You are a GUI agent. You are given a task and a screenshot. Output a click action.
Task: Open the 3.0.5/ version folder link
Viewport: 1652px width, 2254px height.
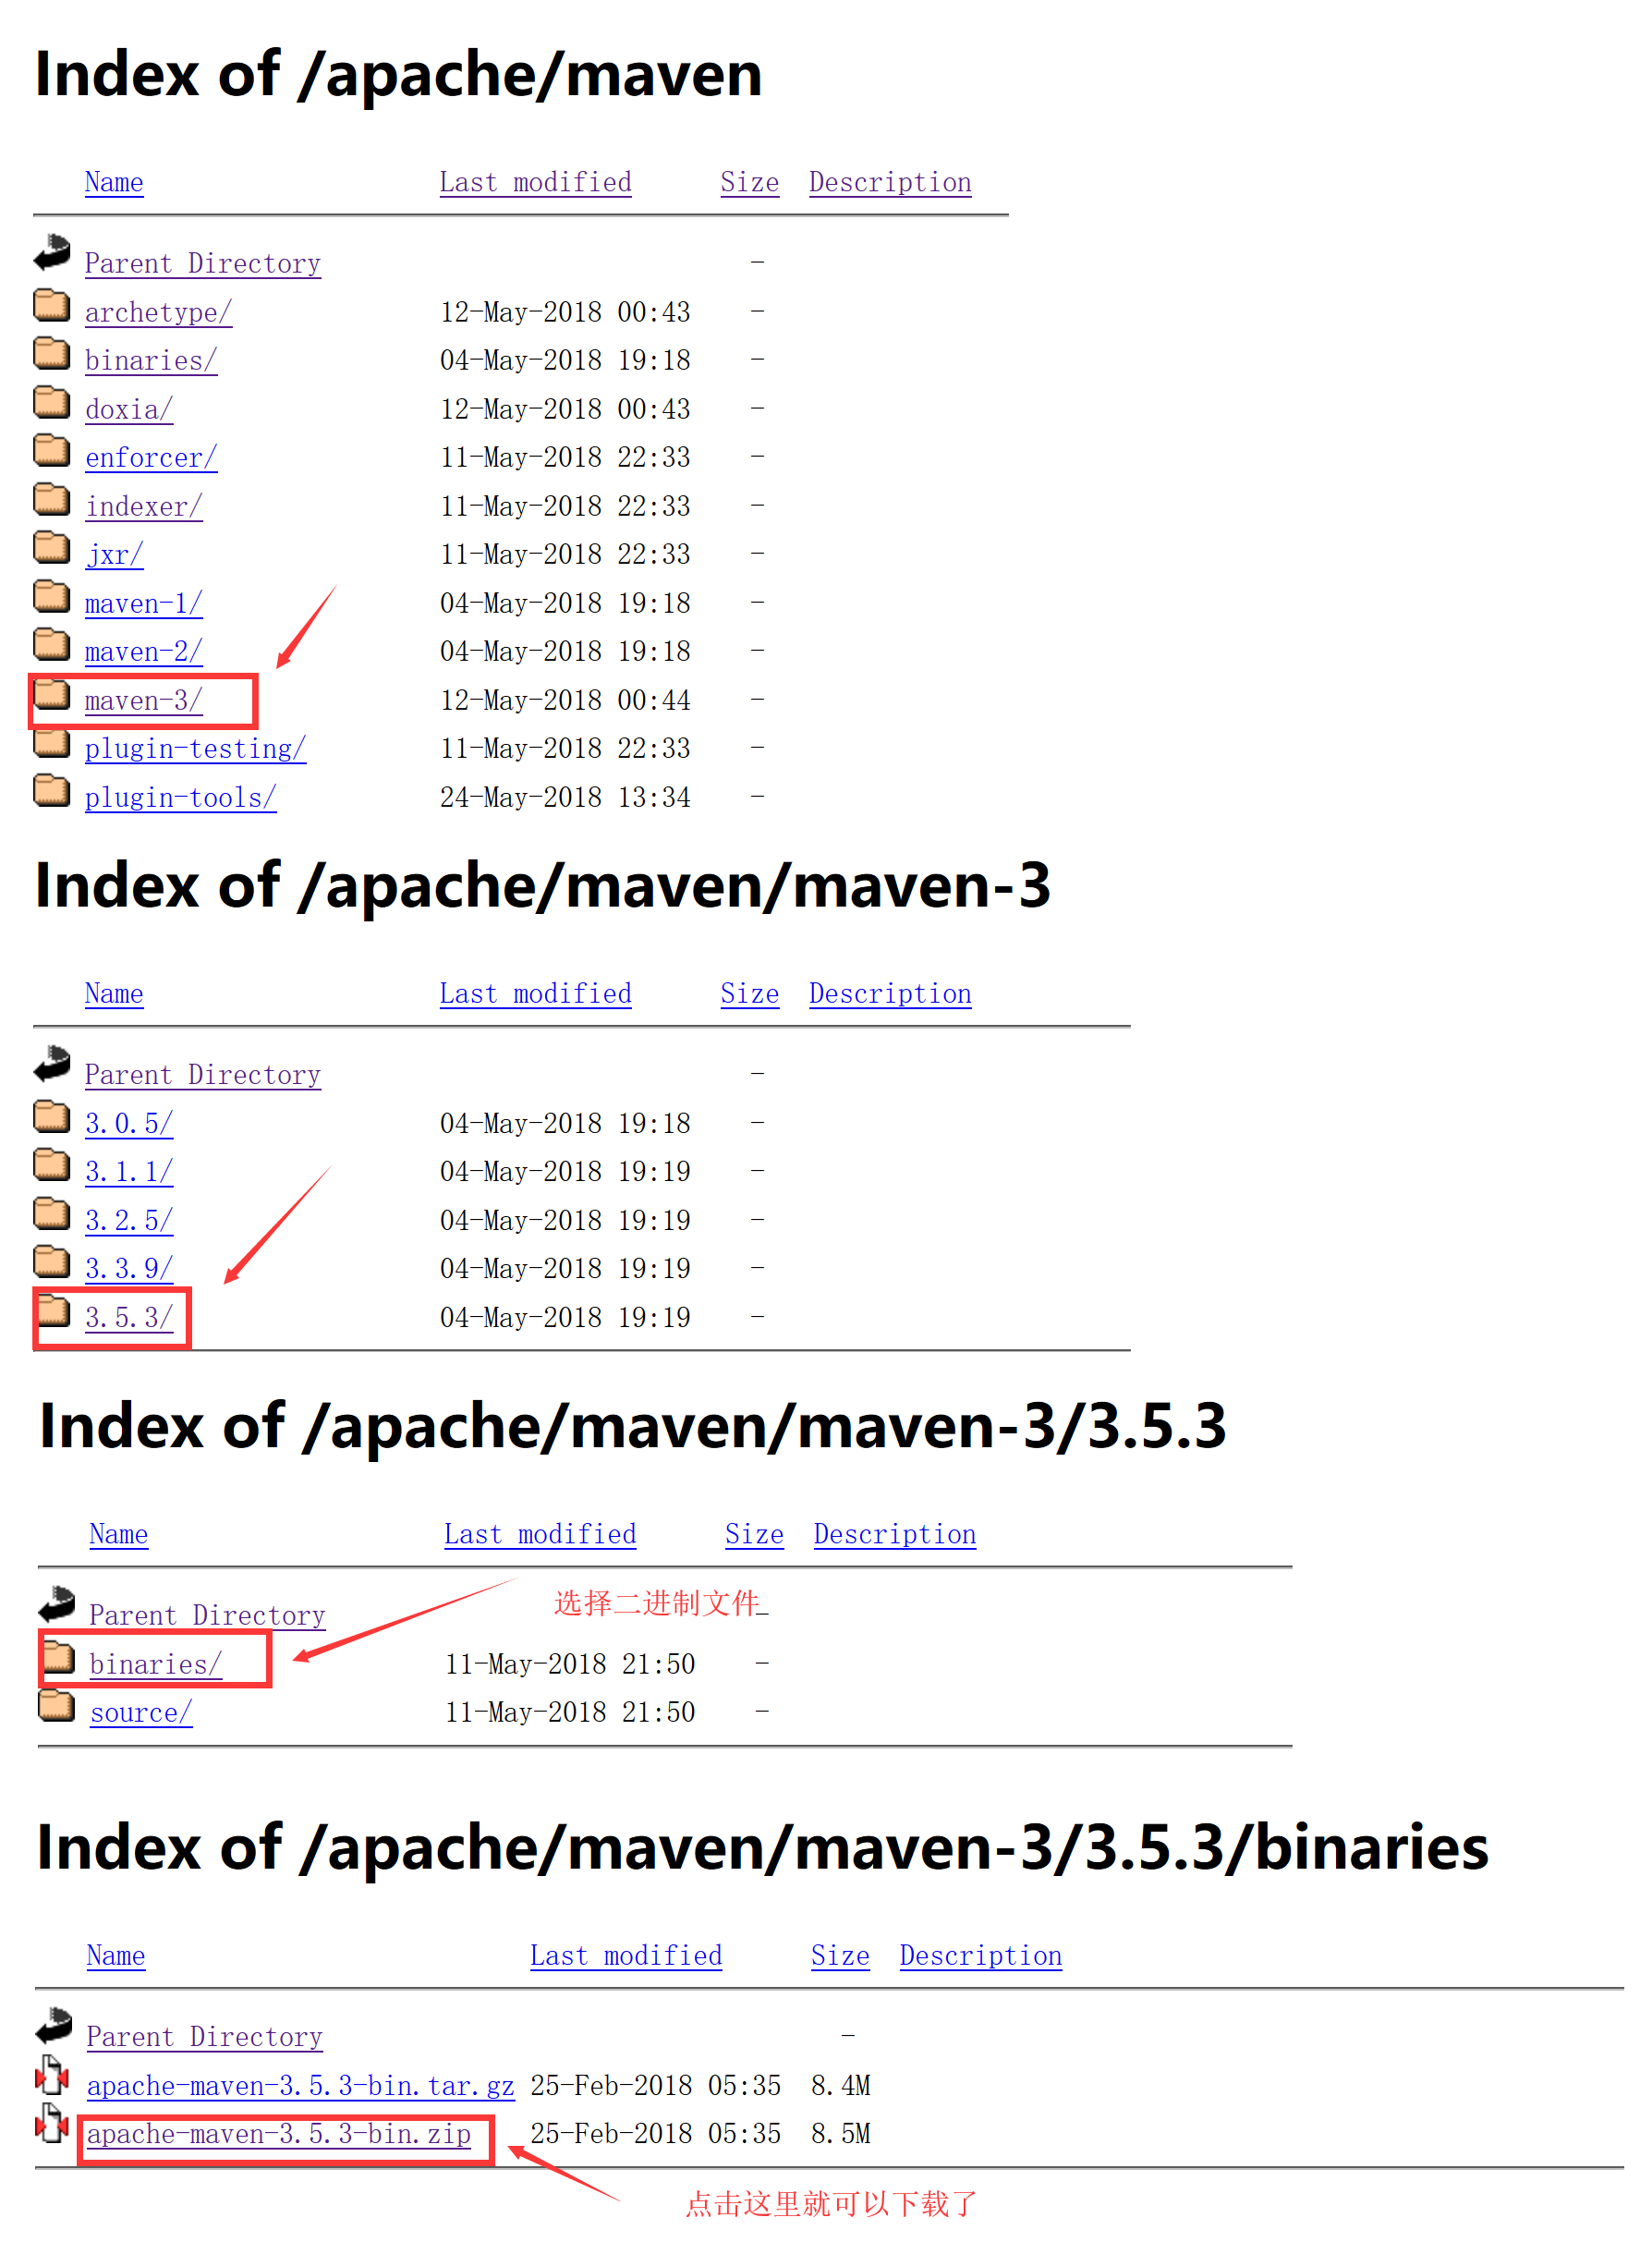(129, 1124)
